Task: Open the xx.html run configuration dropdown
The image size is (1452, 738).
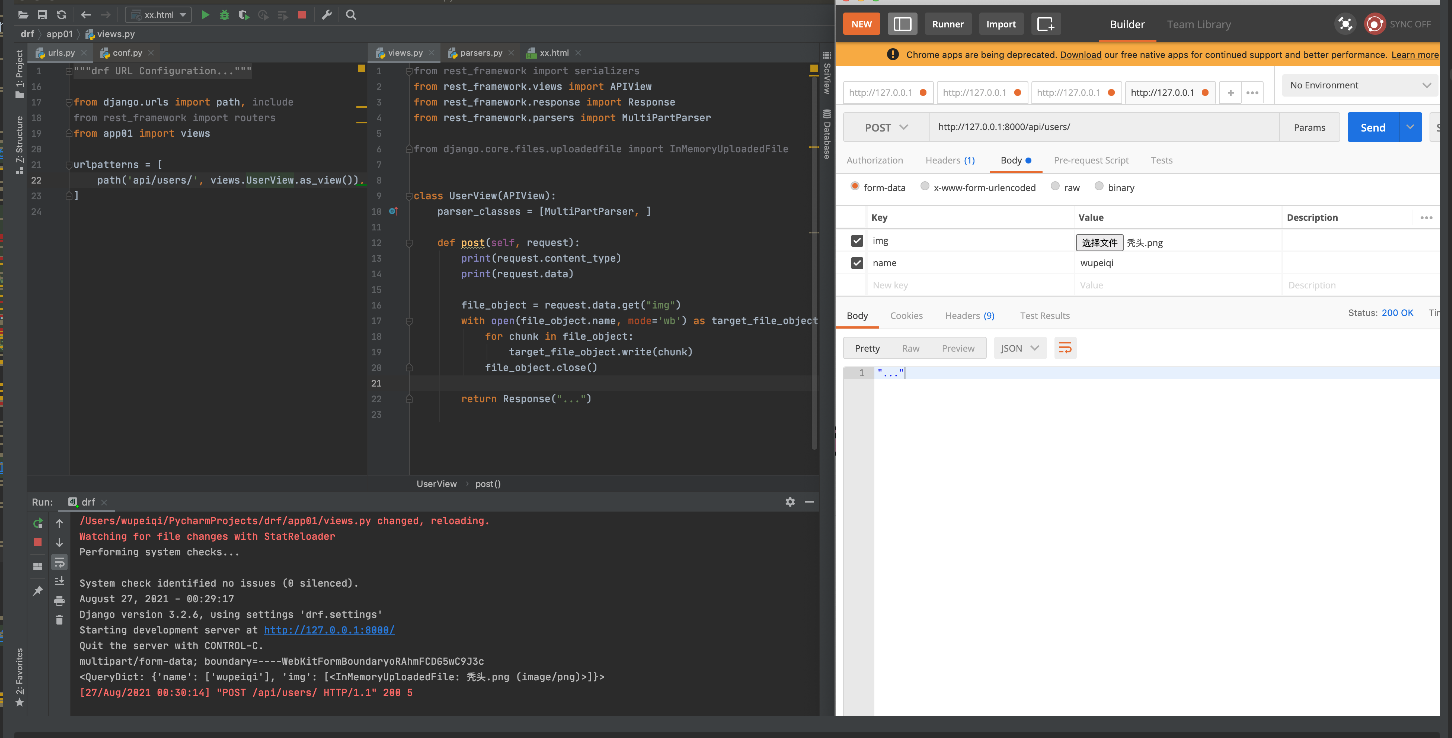Action: [x=158, y=15]
